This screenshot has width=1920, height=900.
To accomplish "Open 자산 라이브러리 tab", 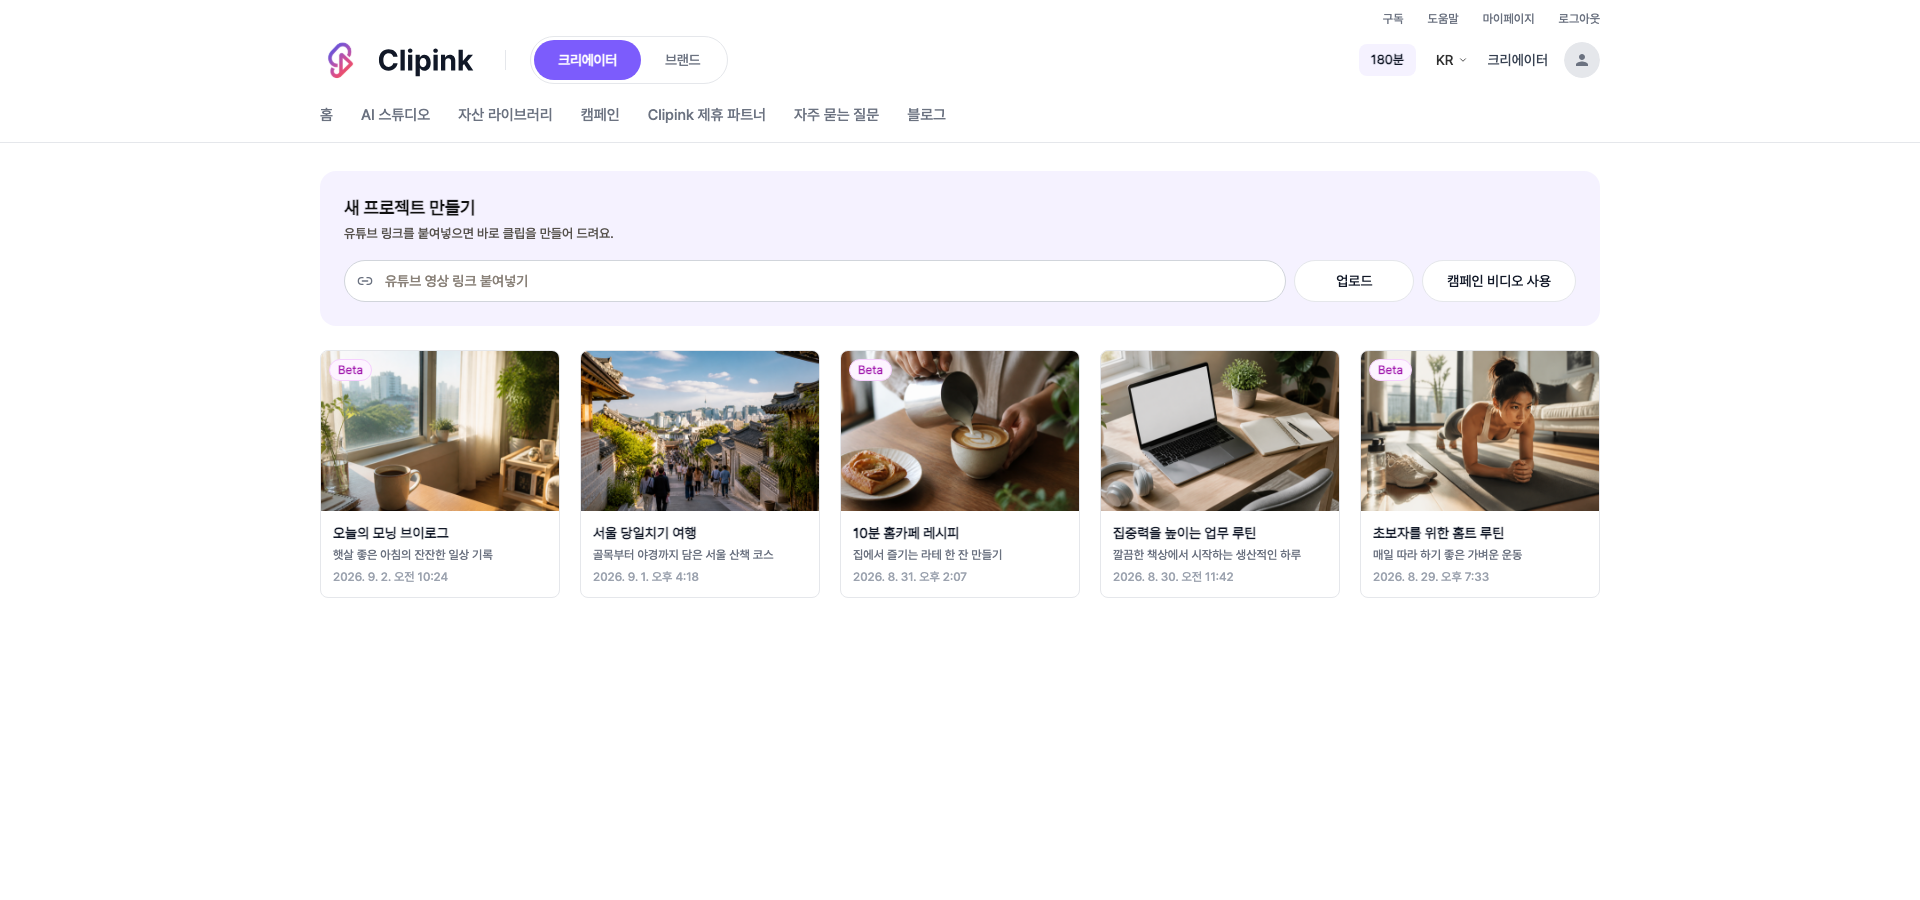I will pos(505,115).
